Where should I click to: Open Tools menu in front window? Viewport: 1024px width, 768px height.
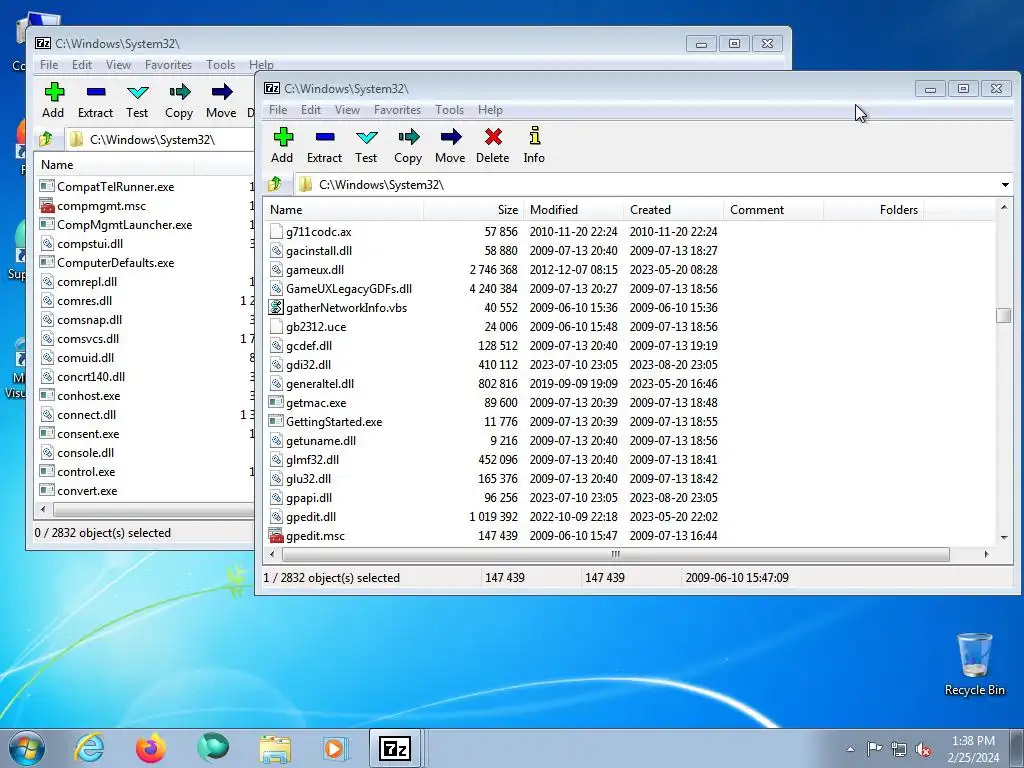(x=449, y=110)
